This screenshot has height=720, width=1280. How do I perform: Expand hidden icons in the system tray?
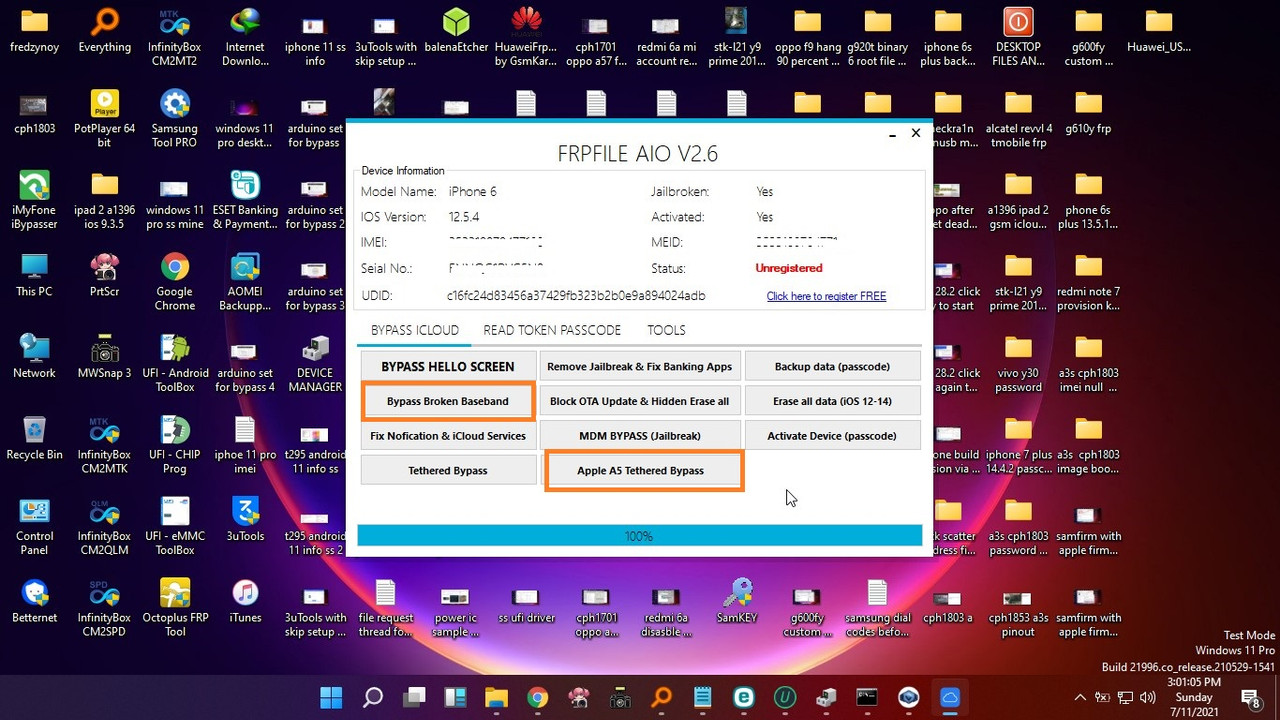pyautogui.click(x=1079, y=699)
